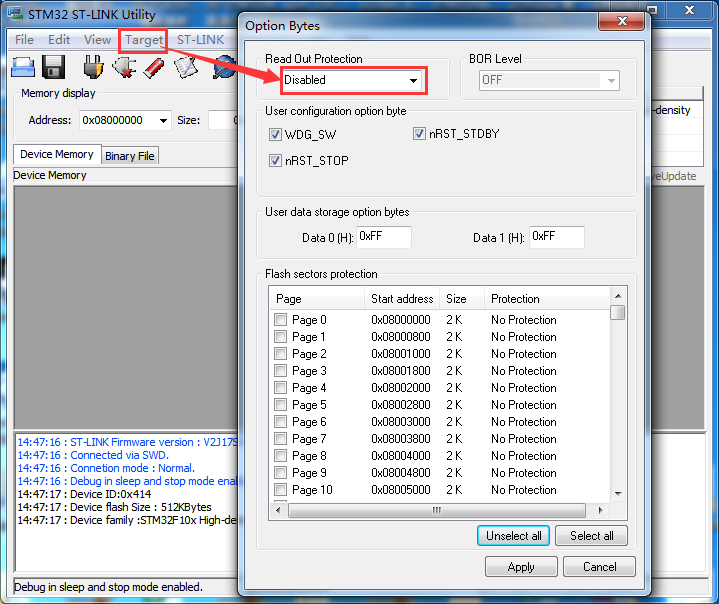Click the 0x08005000 start address cell
719x604 pixels.
(401, 490)
